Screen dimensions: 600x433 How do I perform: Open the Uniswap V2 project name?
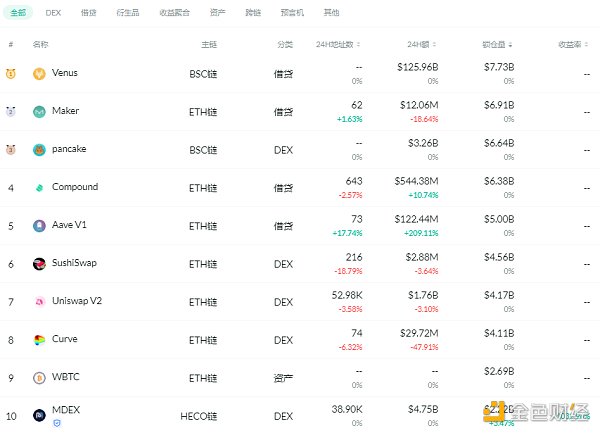[x=77, y=301]
